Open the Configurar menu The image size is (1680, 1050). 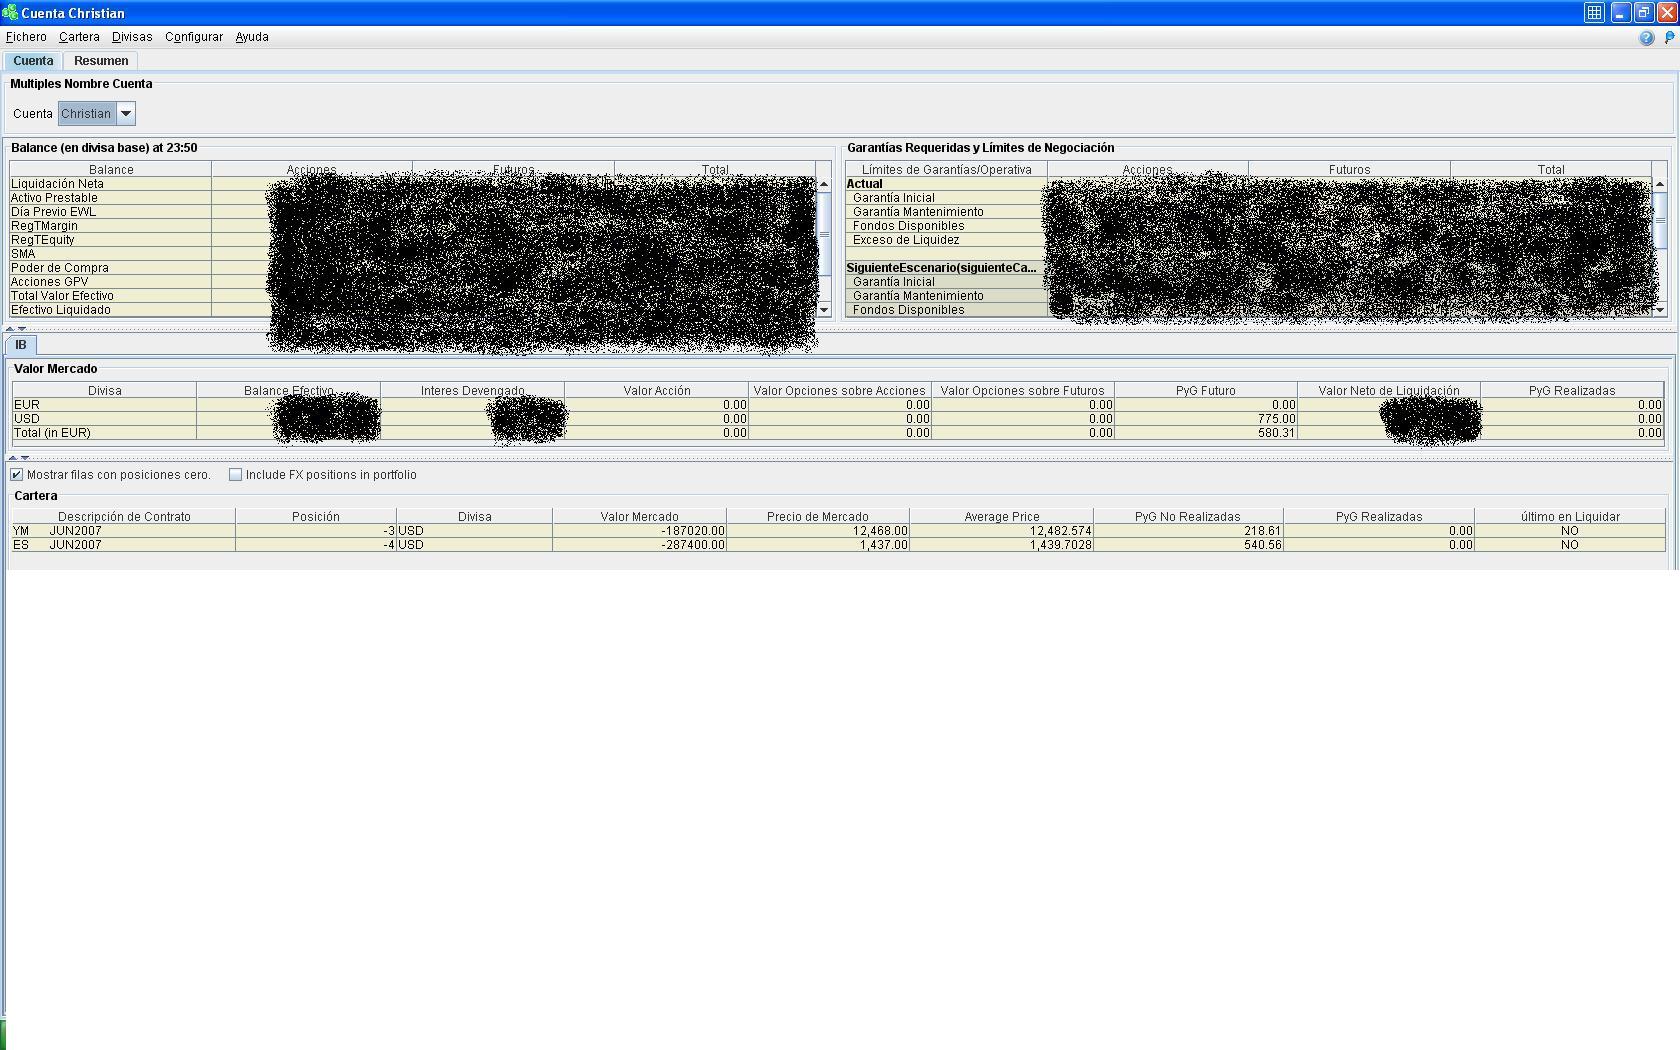pos(194,37)
